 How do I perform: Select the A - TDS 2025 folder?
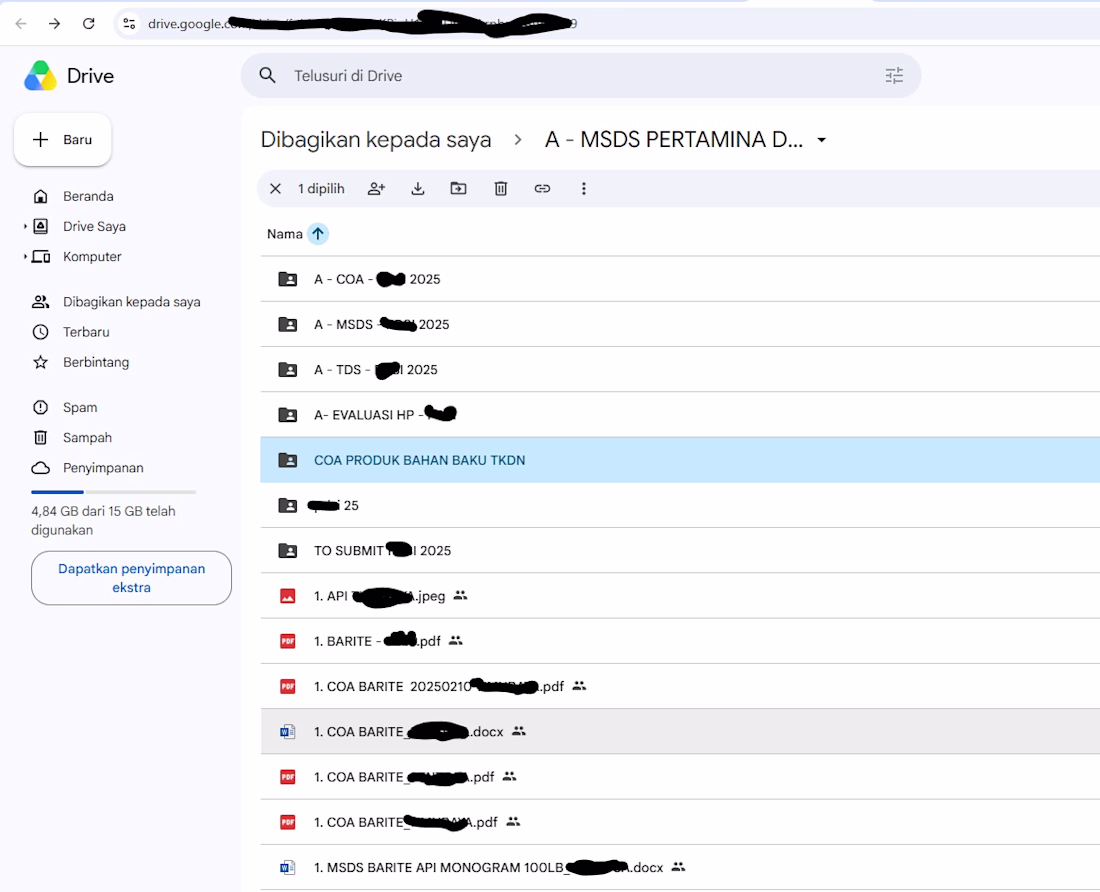[680, 370]
